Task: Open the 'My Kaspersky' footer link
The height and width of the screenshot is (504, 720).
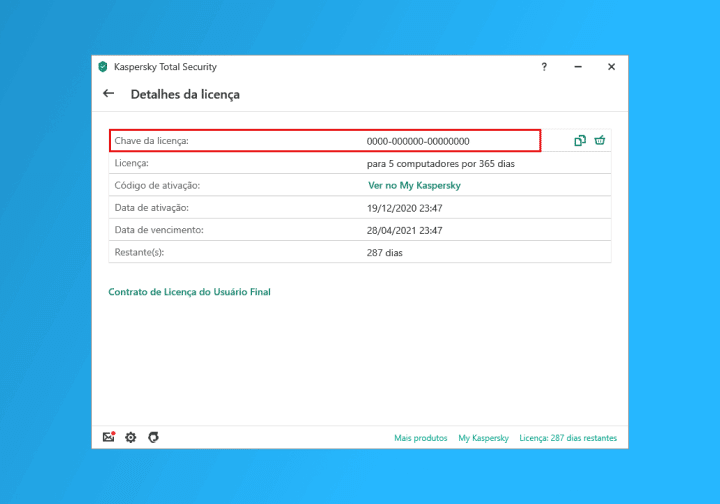Action: (483, 438)
